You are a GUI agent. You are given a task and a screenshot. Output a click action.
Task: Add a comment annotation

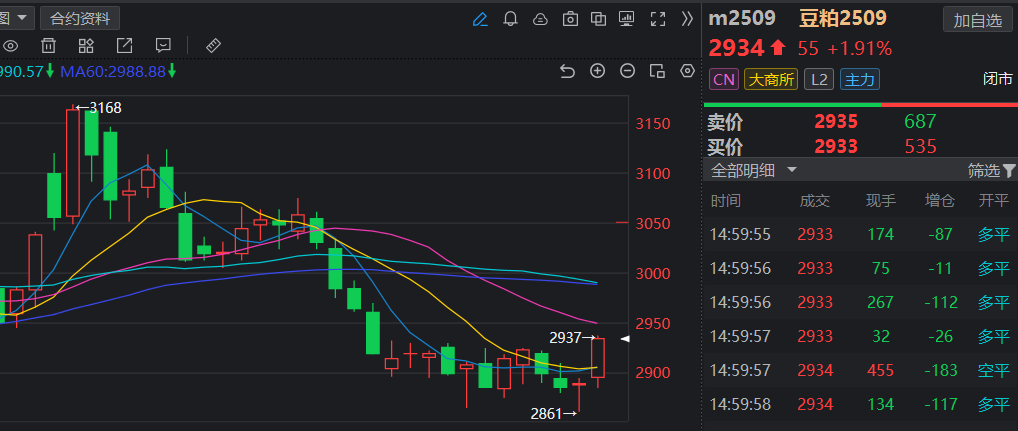click(x=163, y=45)
